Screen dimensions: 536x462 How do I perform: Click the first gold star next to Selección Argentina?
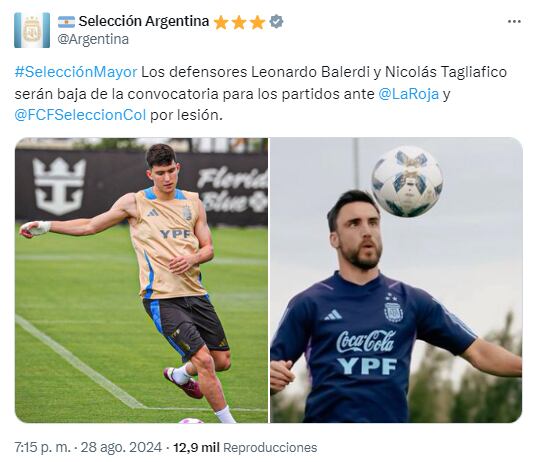[x=221, y=22]
